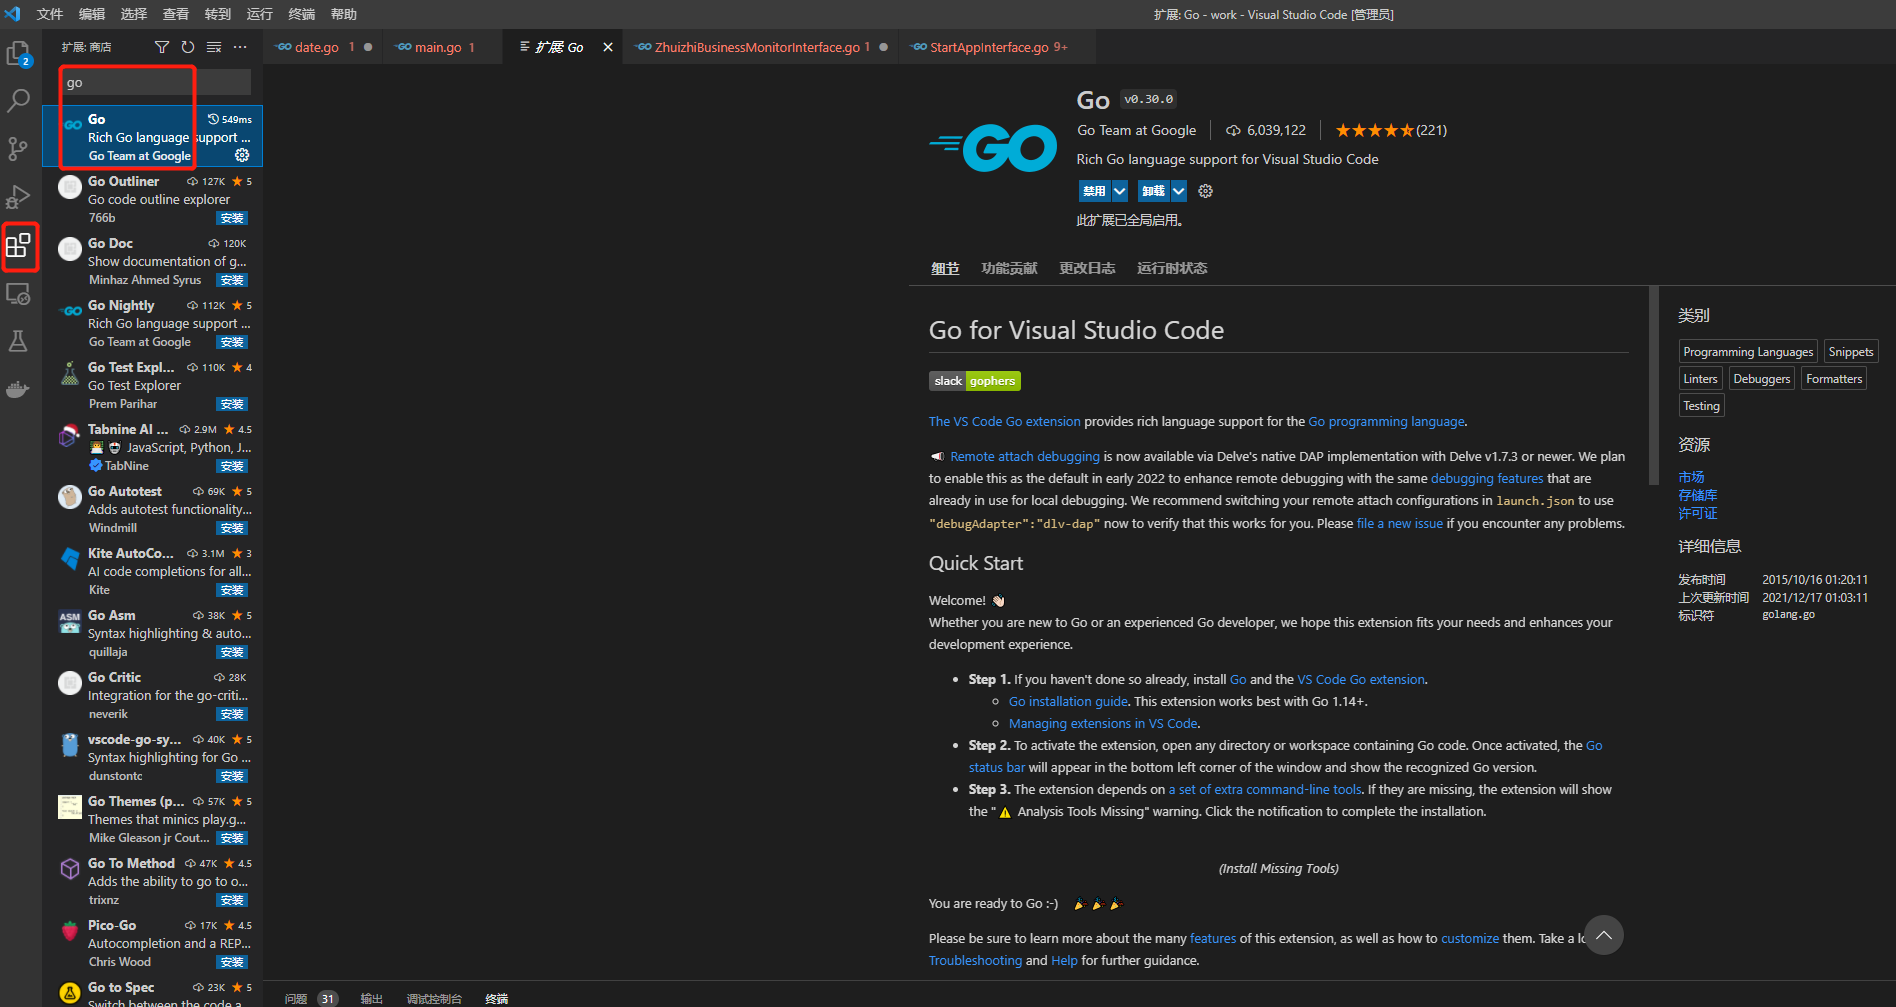The image size is (1896, 1007).
Task: Click the clear extension search results icon
Action: tap(214, 47)
